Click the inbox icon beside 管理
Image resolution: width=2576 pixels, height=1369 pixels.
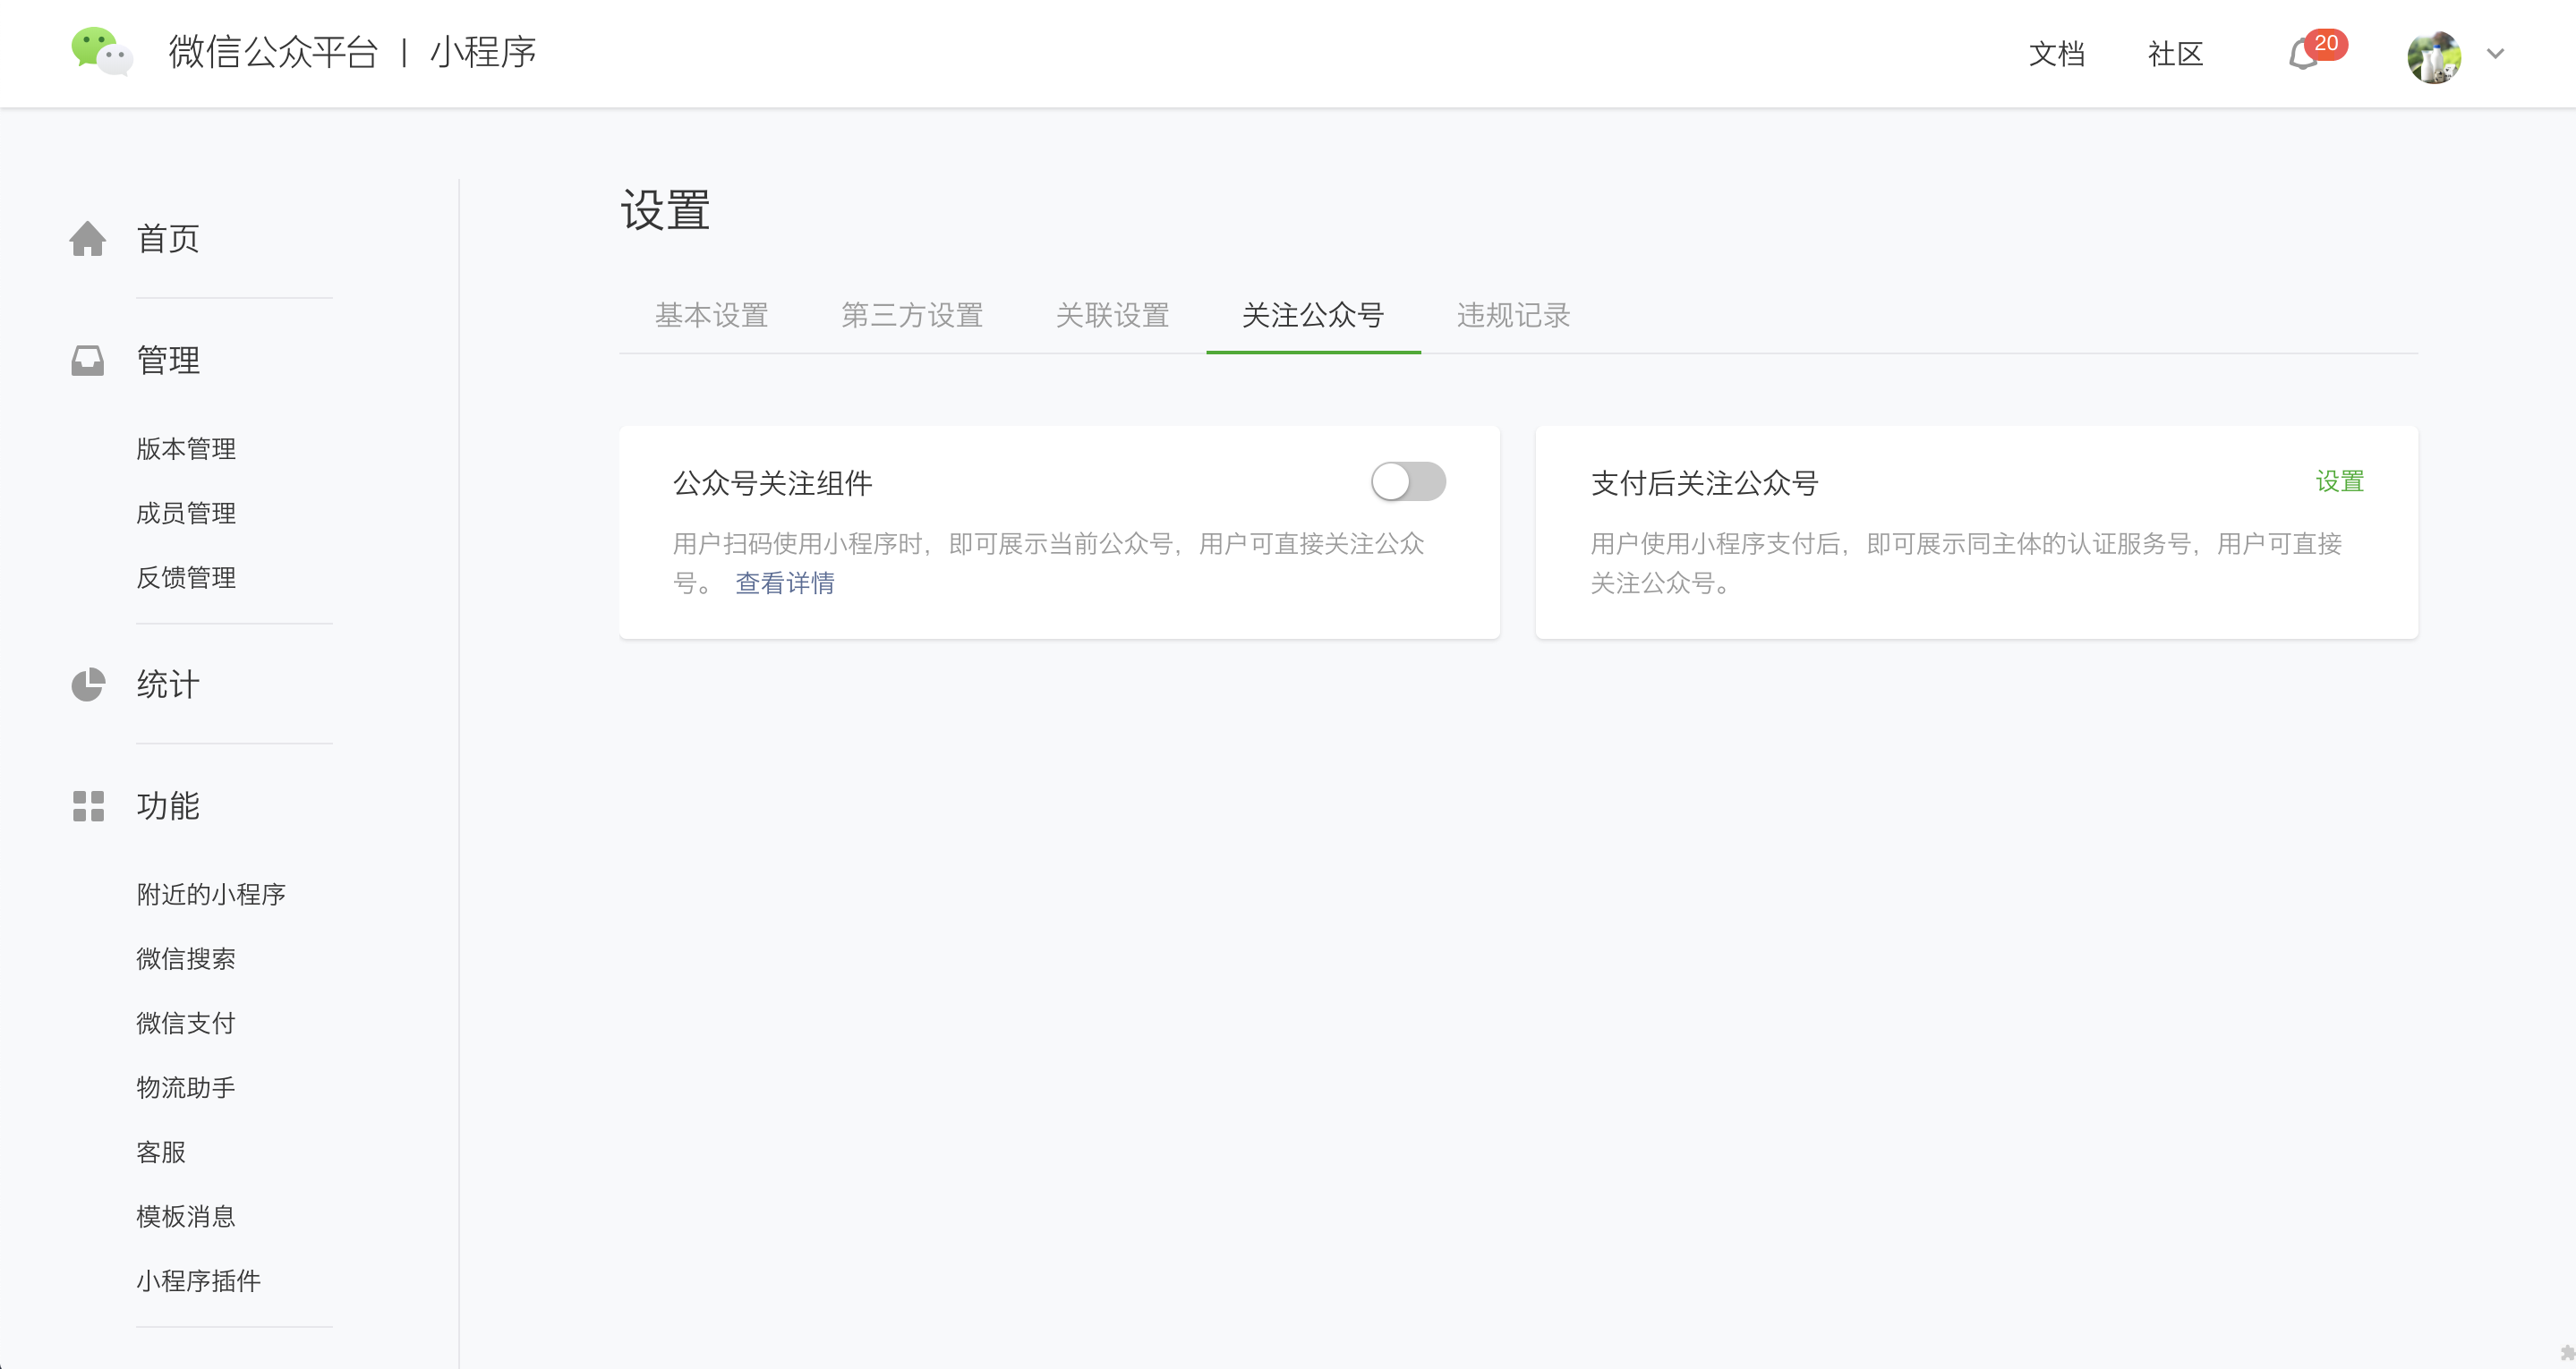coord(88,360)
